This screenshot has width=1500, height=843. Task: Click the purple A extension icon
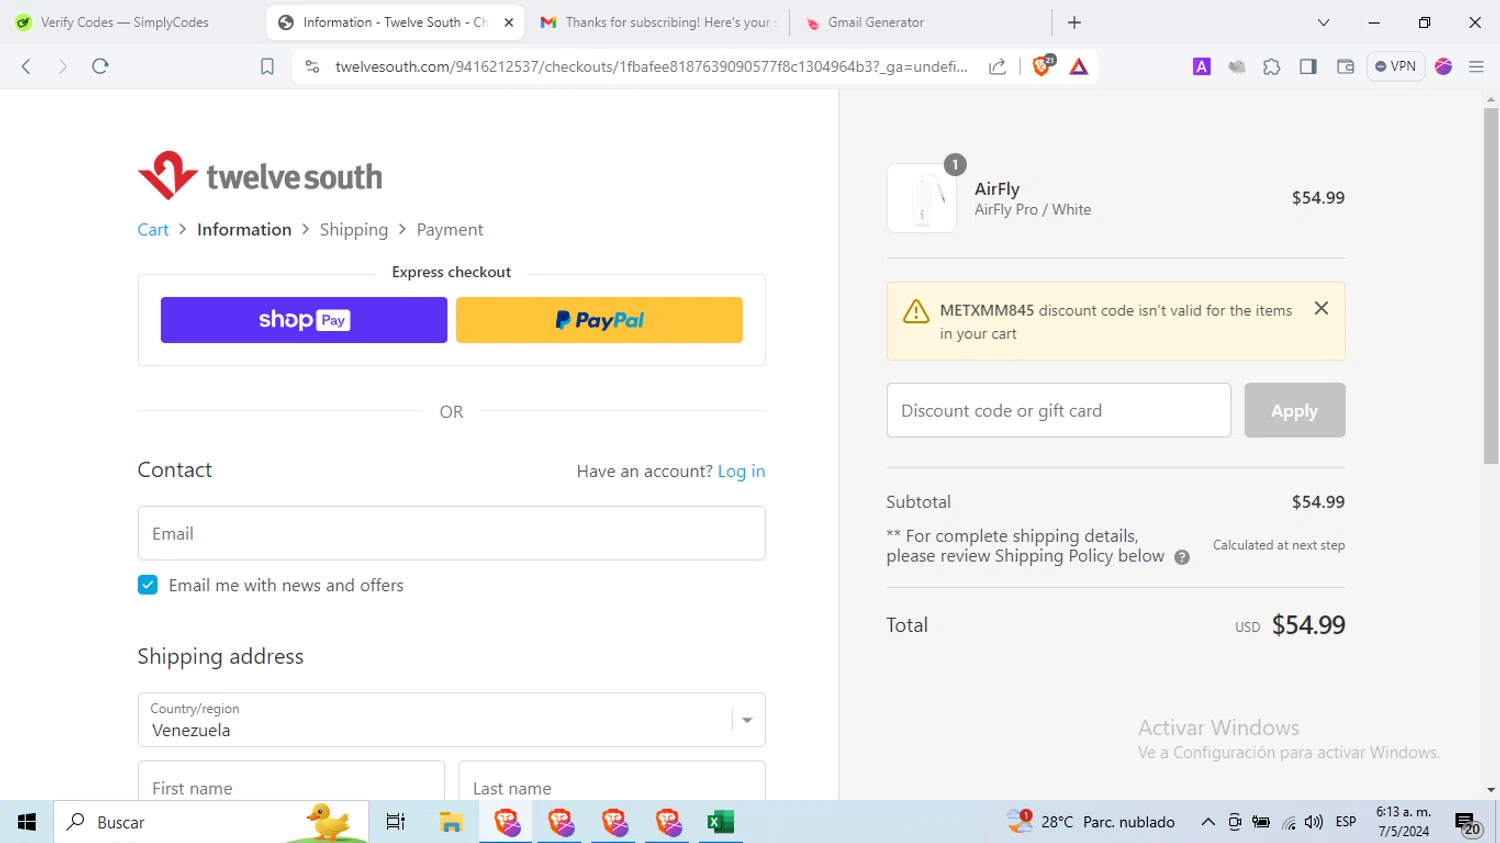coord(1202,66)
